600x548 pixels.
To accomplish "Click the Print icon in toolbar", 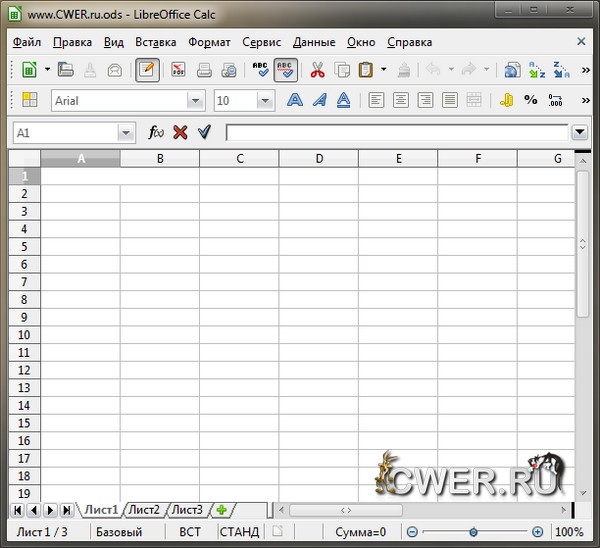I will 204,70.
